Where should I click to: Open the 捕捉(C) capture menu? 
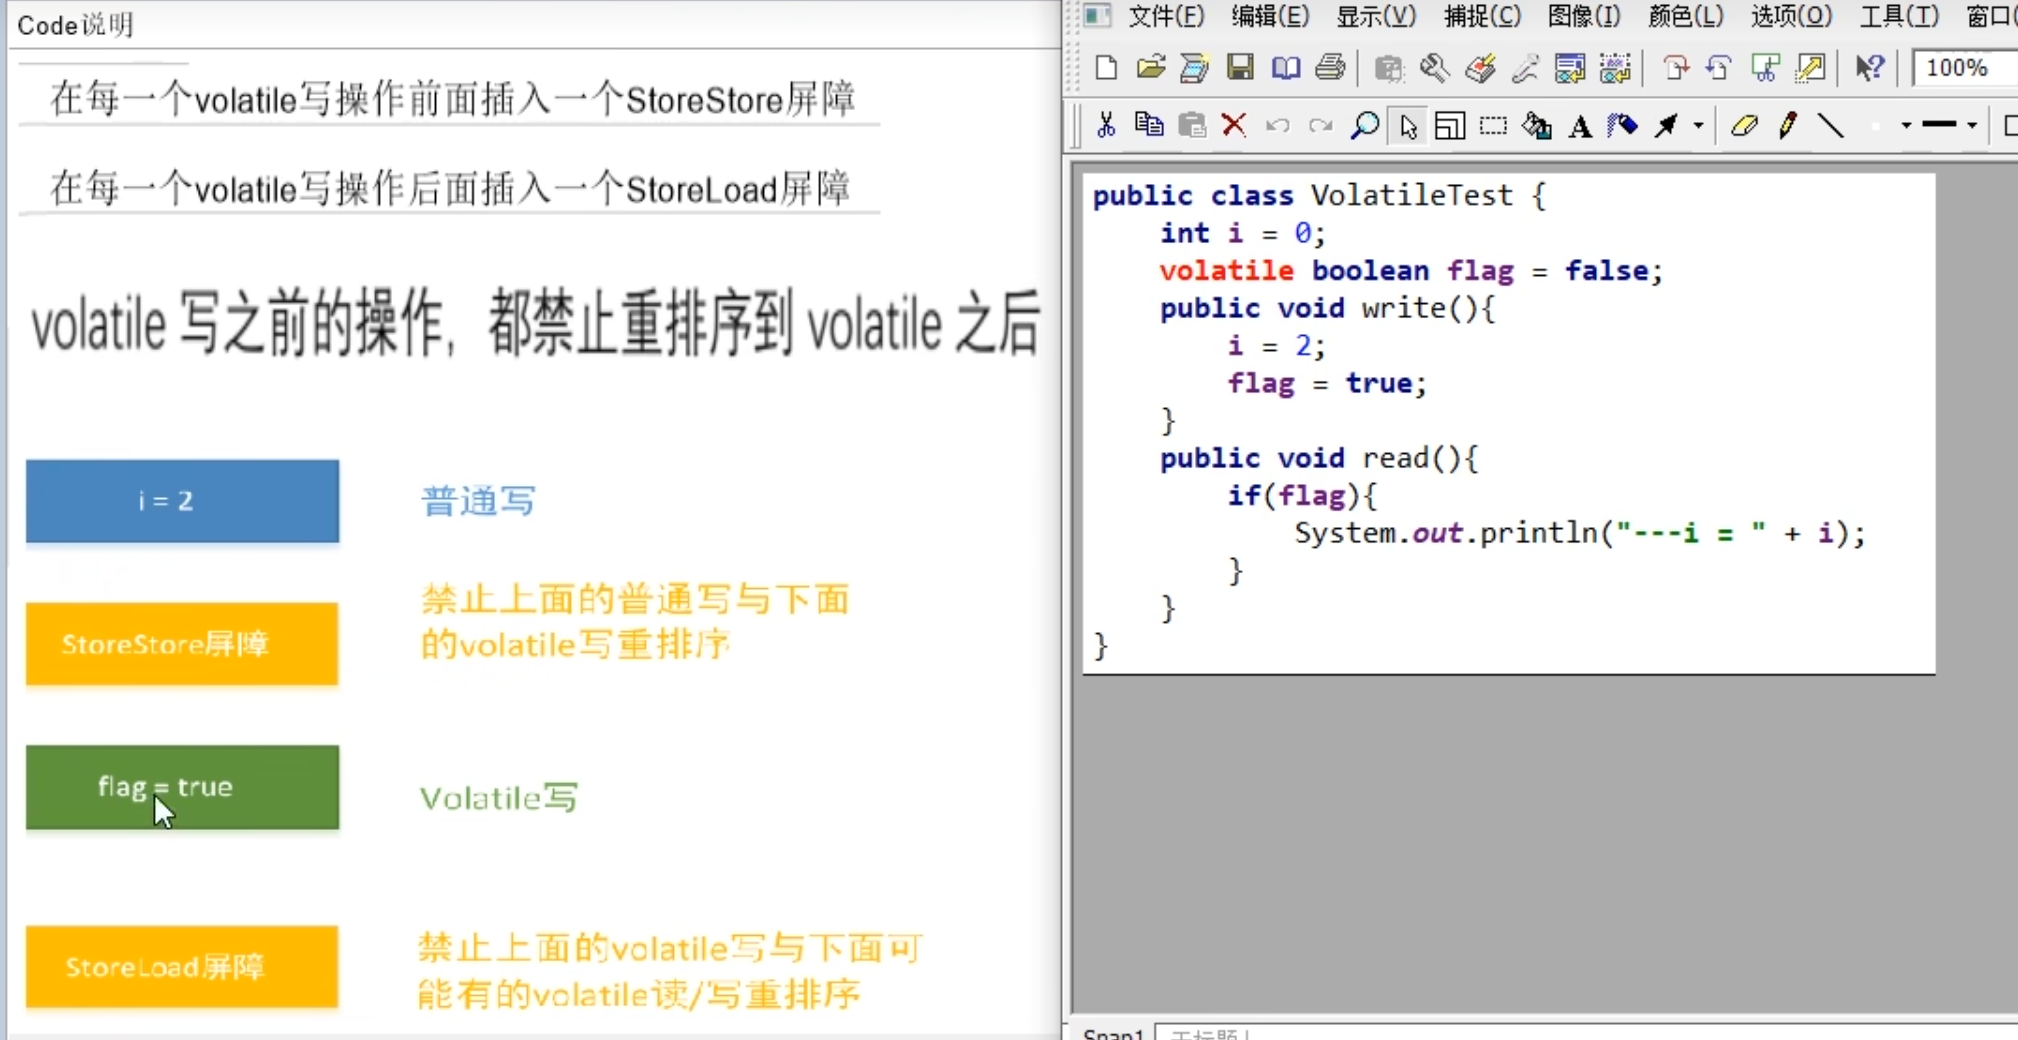(x=1480, y=16)
